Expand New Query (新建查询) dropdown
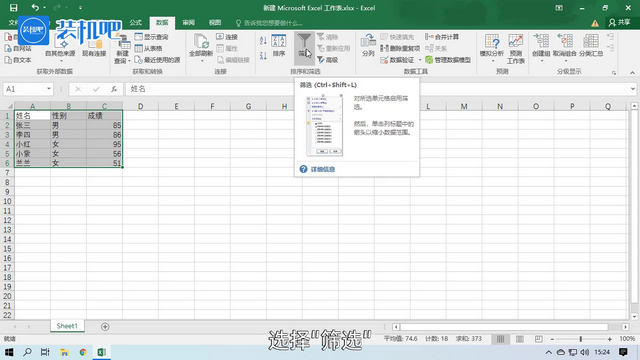The width and height of the screenshot is (640, 360). 129,61
